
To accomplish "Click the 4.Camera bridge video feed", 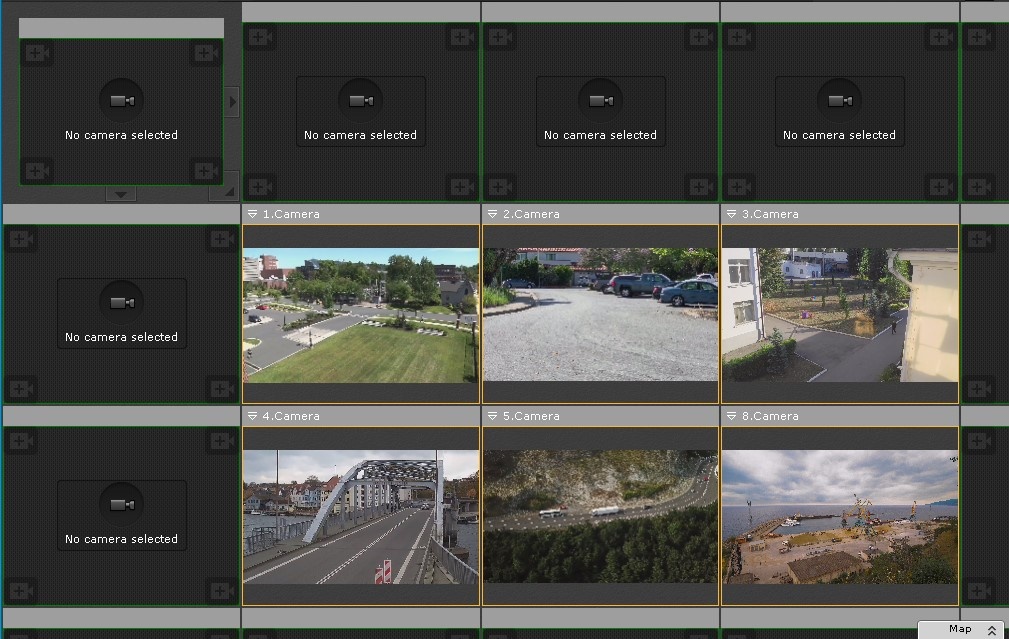I will (x=360, y=516).
